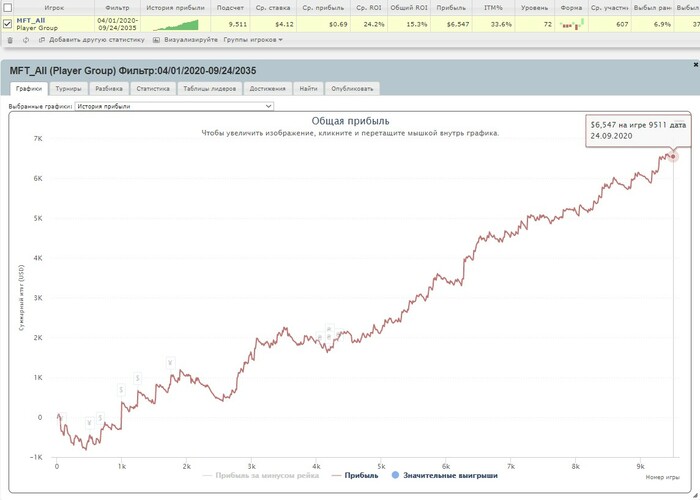Open the Найти tab

308,88
